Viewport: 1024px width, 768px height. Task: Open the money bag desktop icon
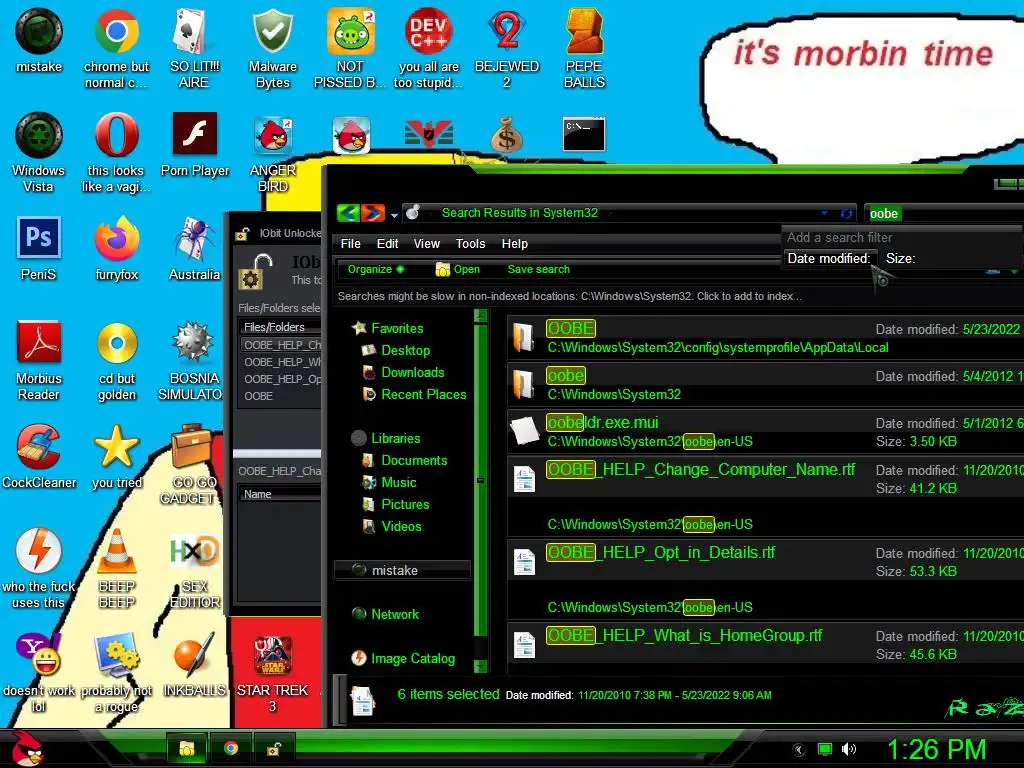tap(507, 135)
